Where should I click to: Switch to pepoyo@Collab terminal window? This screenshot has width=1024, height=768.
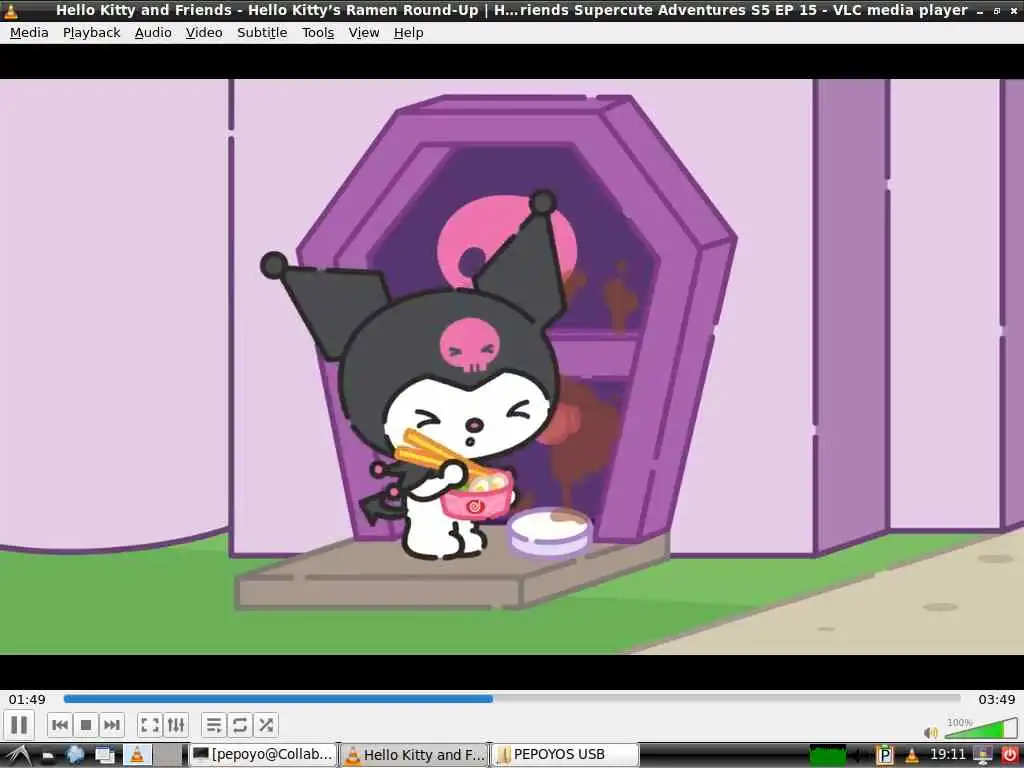click(263, 755)
